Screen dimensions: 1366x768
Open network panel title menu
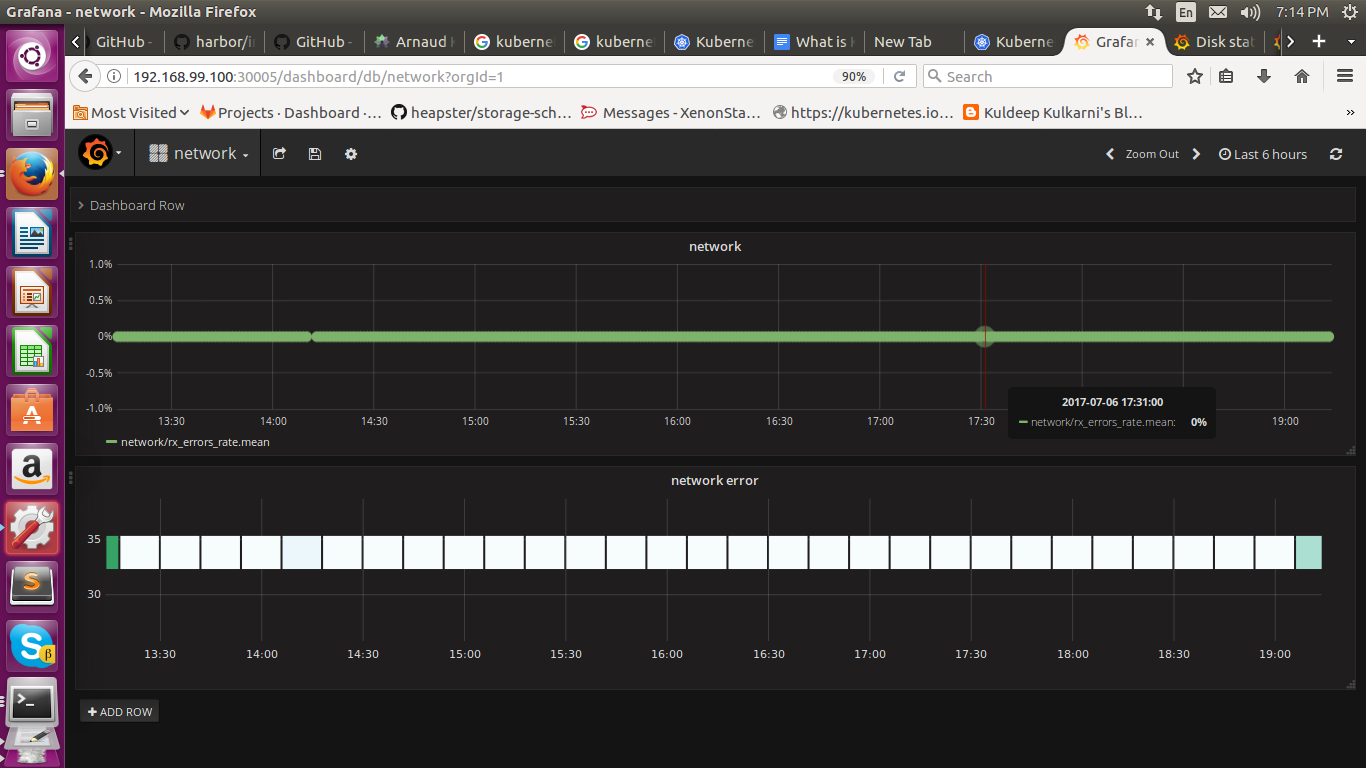coord(715,246)
